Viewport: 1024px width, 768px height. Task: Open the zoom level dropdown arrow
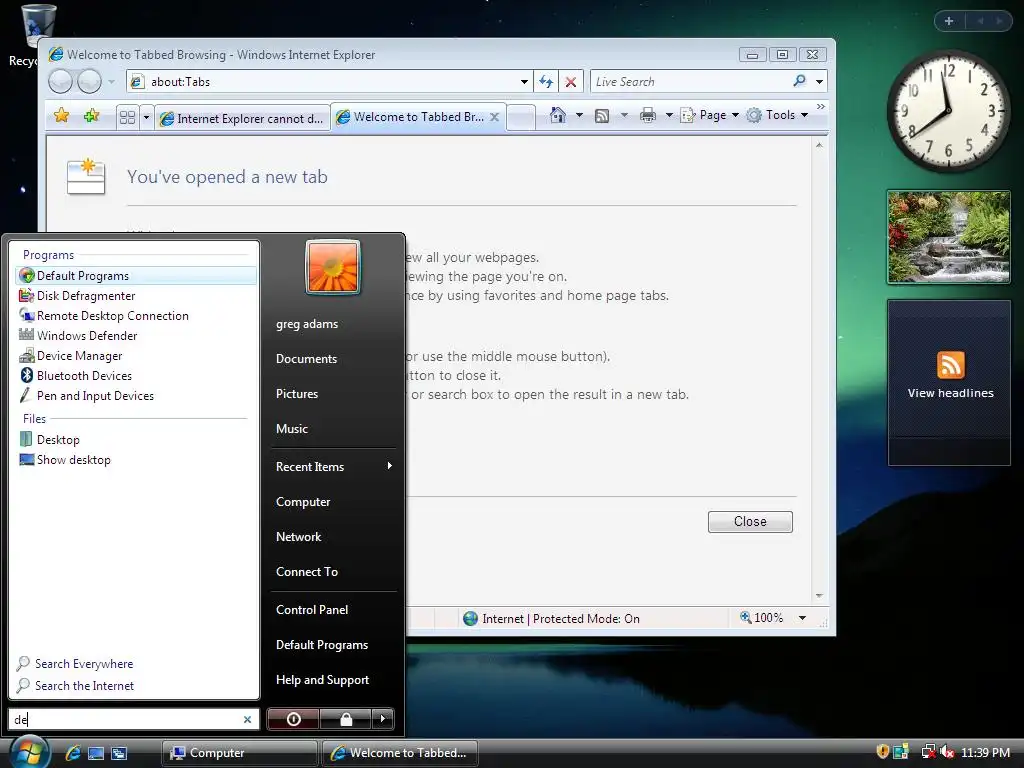(x=802, y=618)
